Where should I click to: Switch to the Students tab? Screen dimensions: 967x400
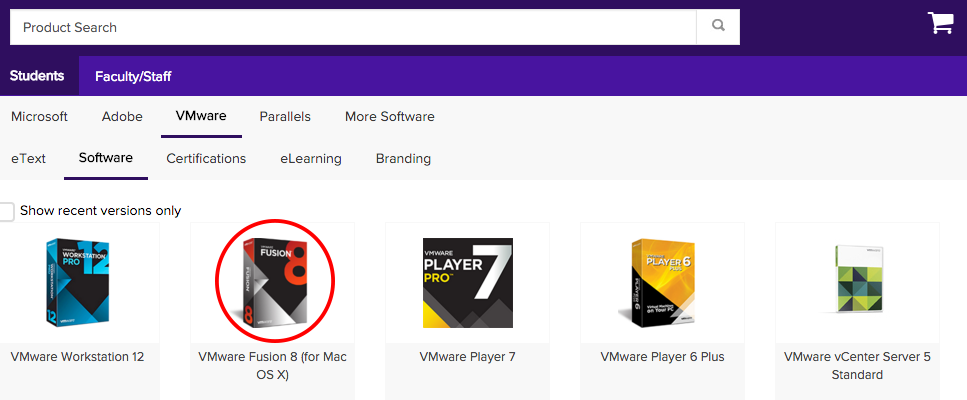click(37, 76)
